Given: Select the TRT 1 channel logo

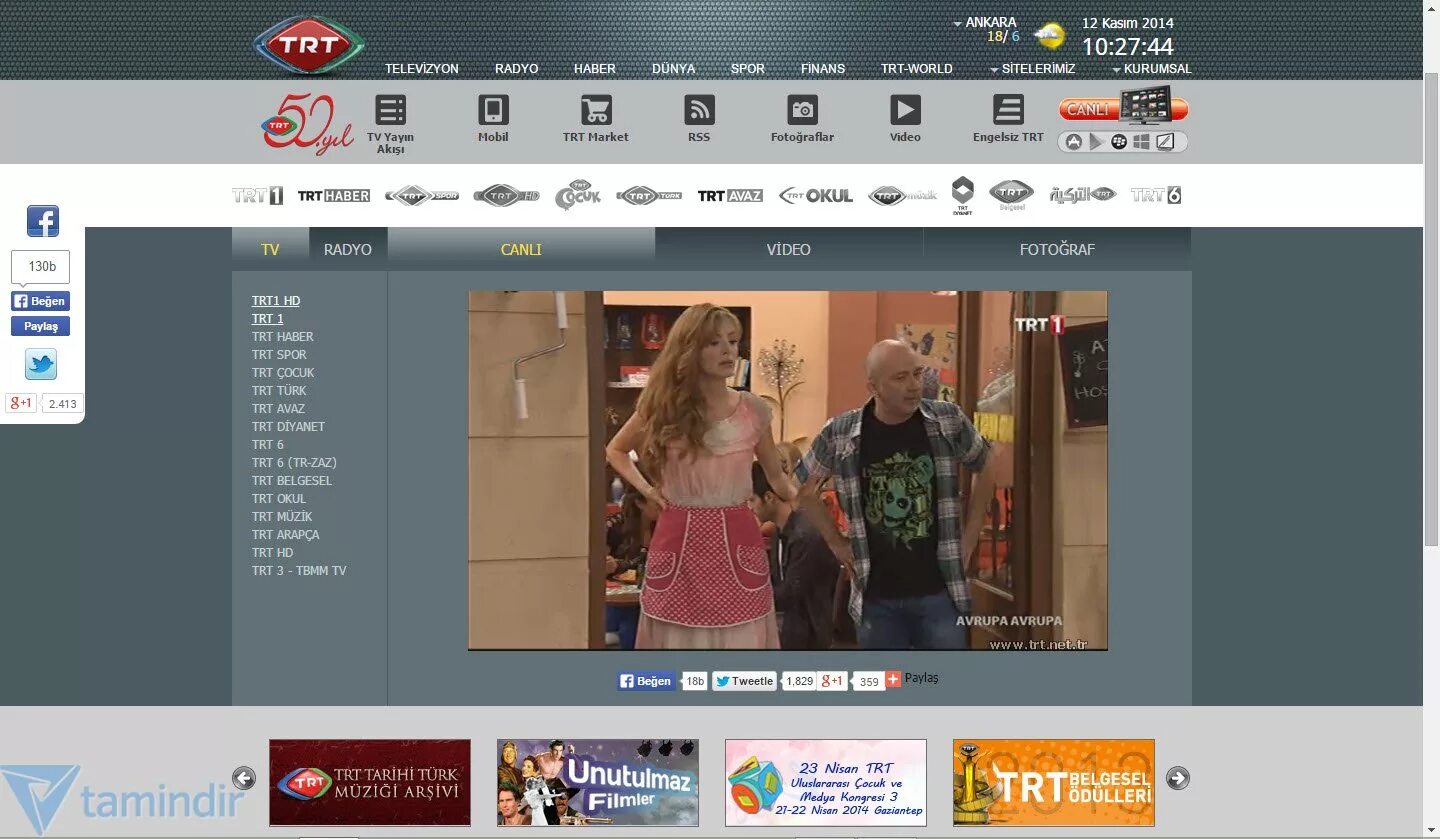Looking at the screenshot, I should tap(257, 195).
